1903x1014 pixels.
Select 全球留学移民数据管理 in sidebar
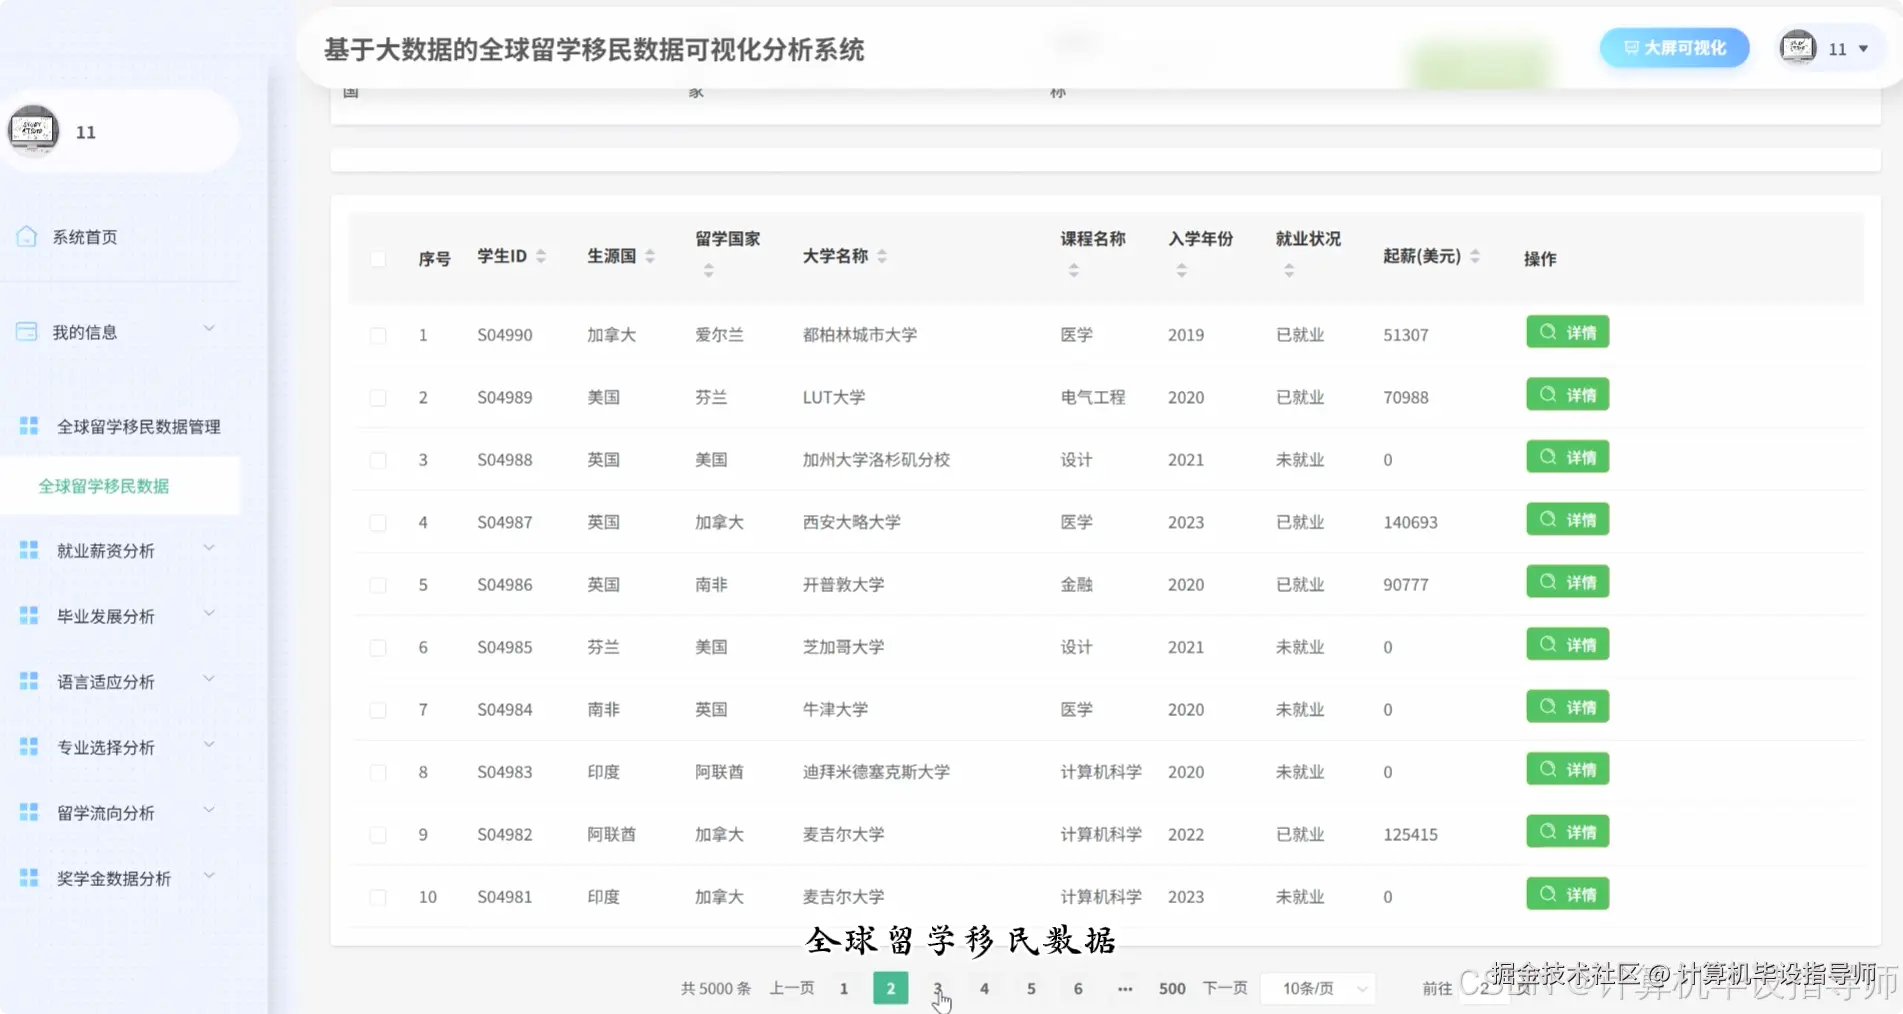pyautogui.click(x=138, y=425)
